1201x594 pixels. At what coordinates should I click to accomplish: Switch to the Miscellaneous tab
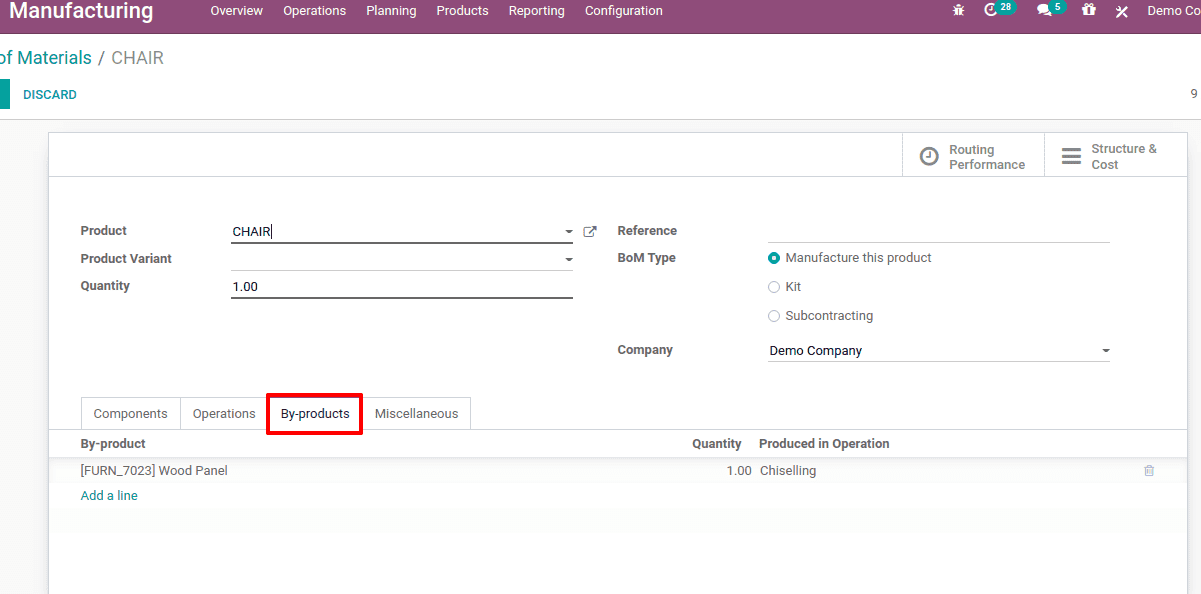(416, 414)
